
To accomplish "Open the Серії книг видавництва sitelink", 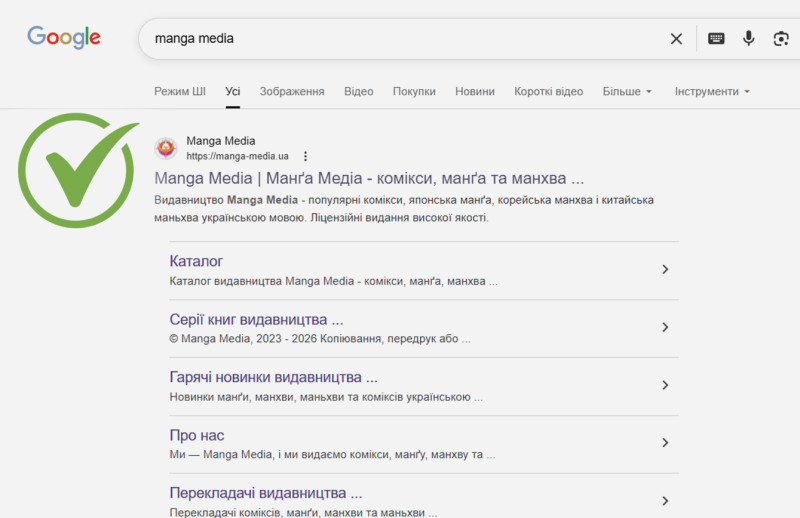I will pos(256,319).
